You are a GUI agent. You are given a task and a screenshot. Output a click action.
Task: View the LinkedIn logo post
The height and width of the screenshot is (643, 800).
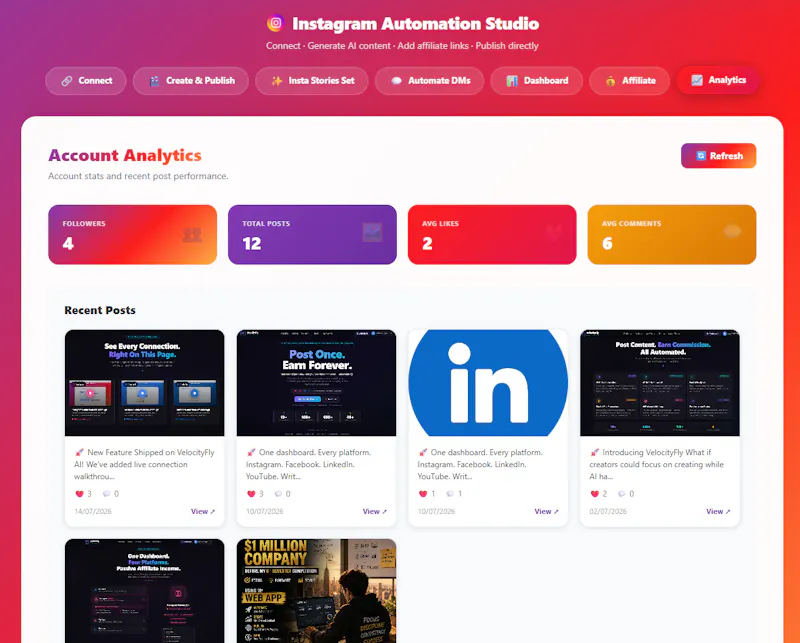pyautogui.click(x=546, y=511)
